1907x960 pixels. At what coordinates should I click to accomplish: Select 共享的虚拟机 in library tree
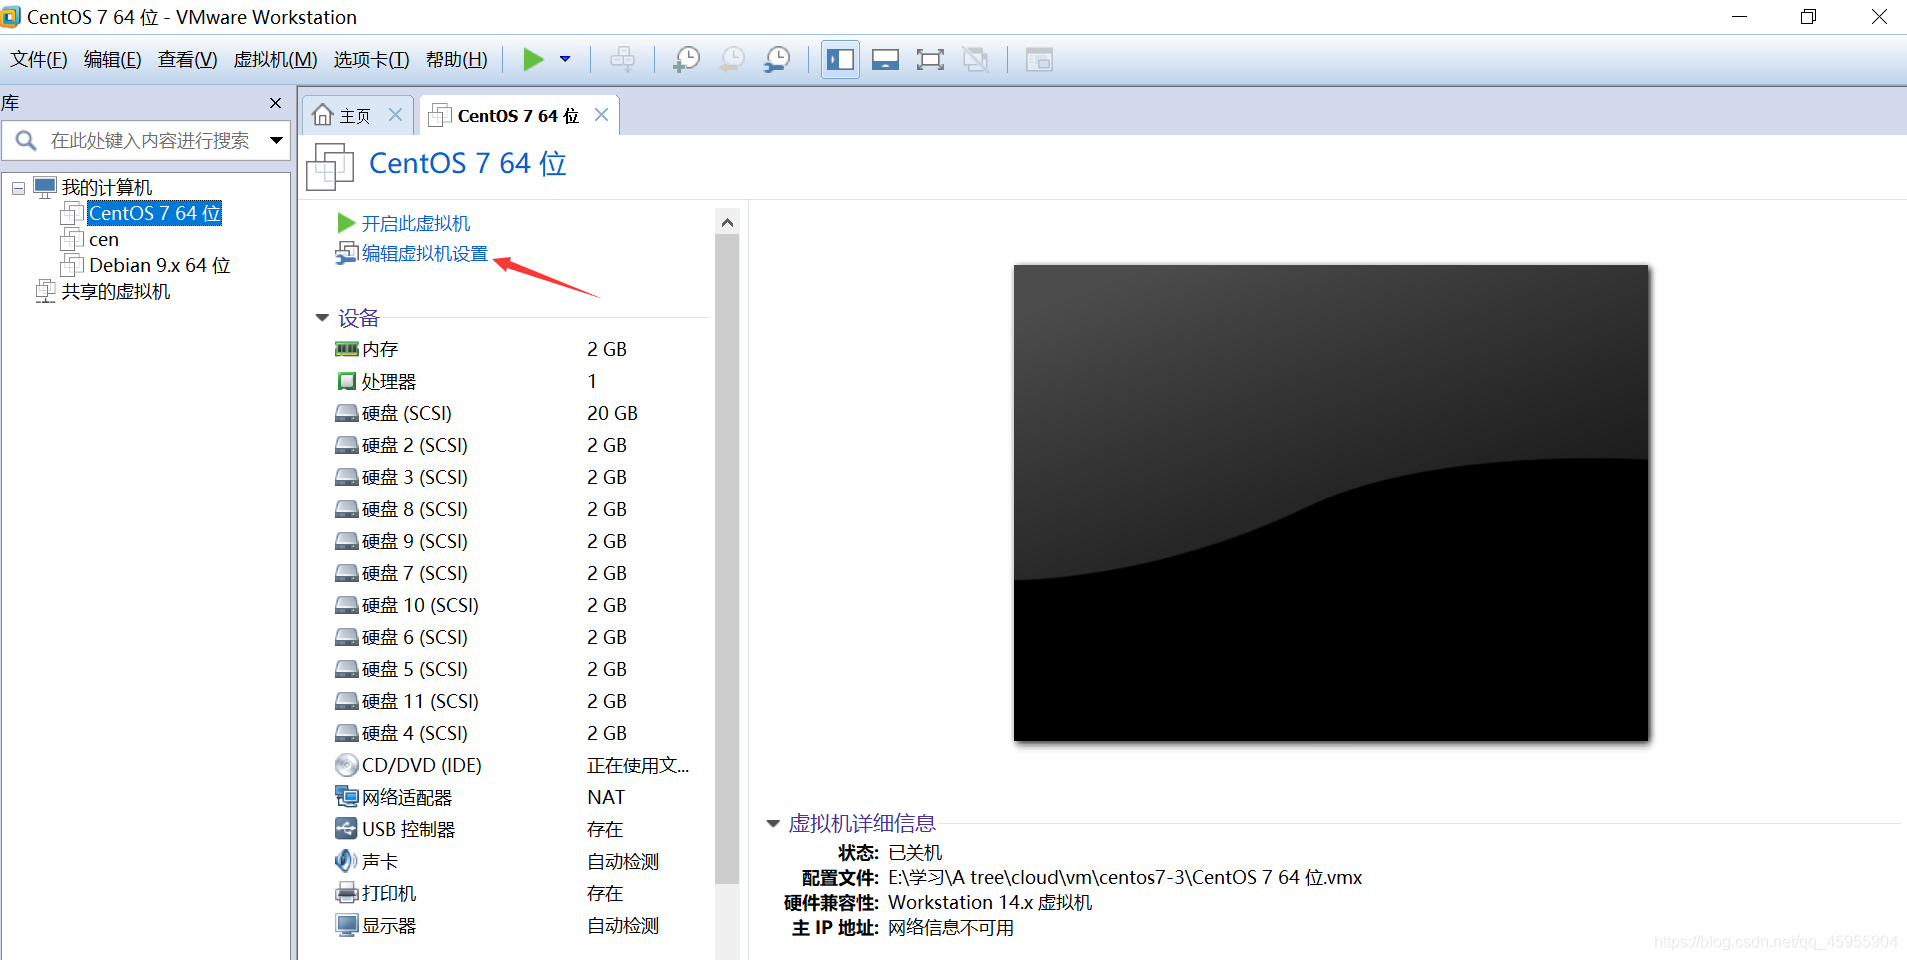click(x=116, y=292)
